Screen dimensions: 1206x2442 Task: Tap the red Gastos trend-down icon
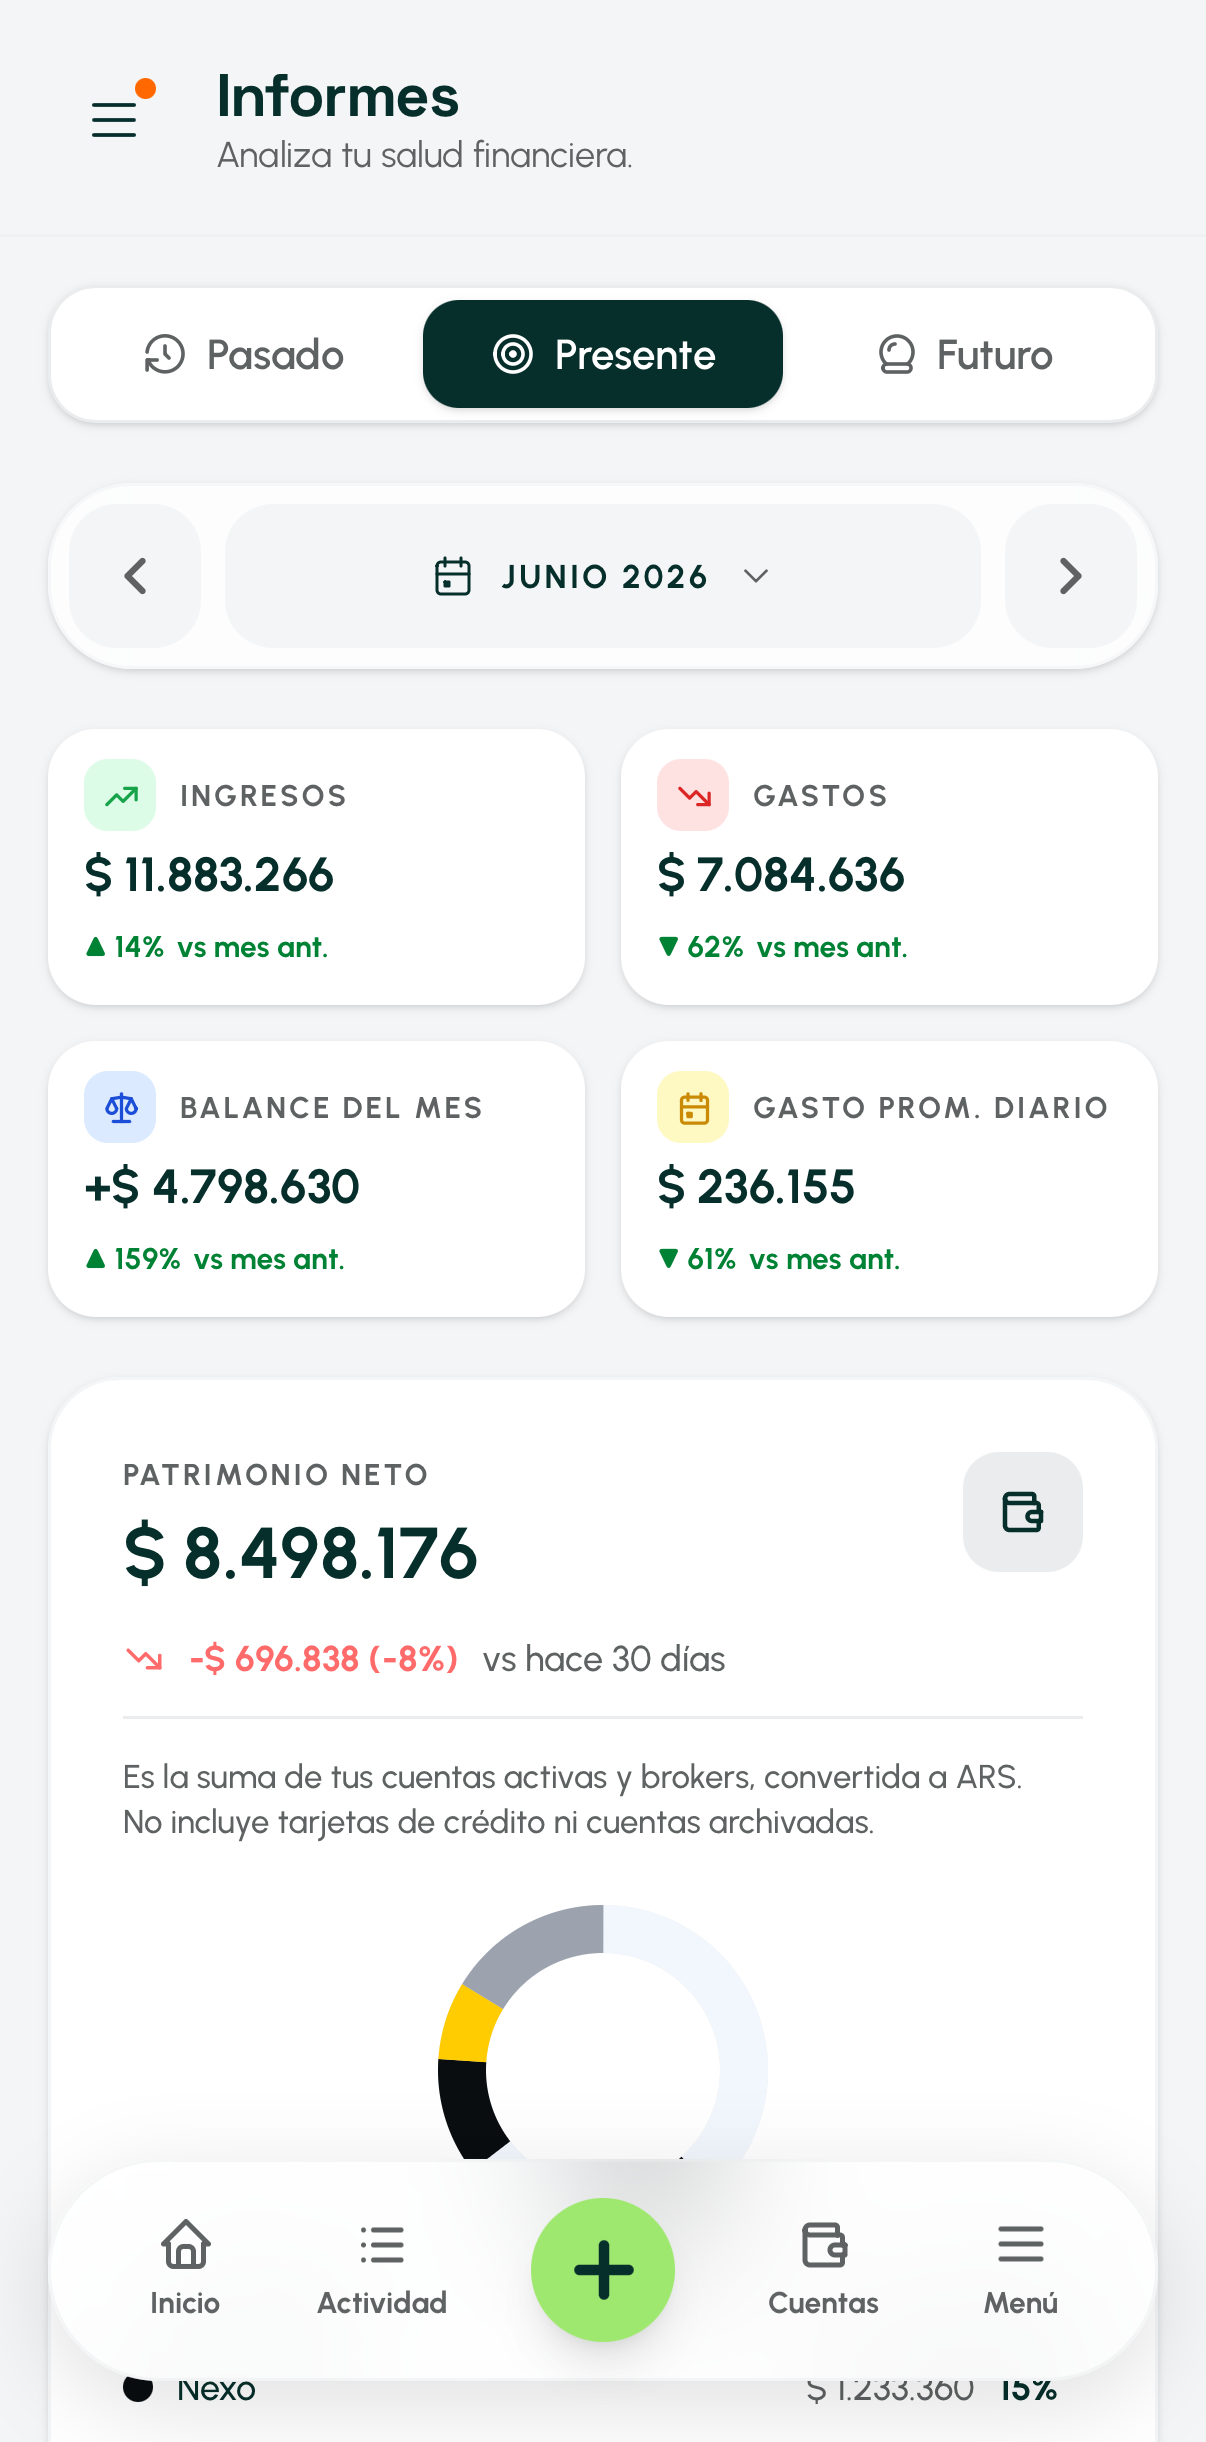click(693, 795)
